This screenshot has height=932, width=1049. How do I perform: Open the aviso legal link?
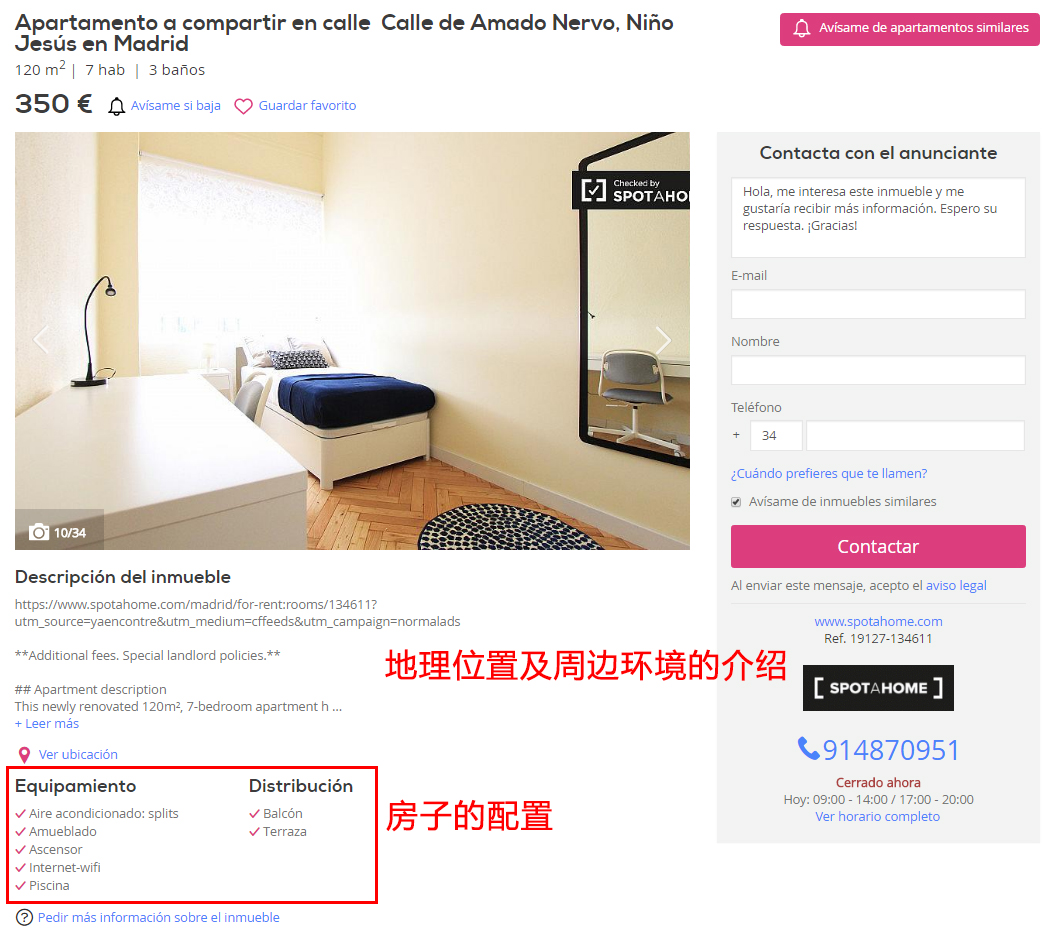(956, 585)
